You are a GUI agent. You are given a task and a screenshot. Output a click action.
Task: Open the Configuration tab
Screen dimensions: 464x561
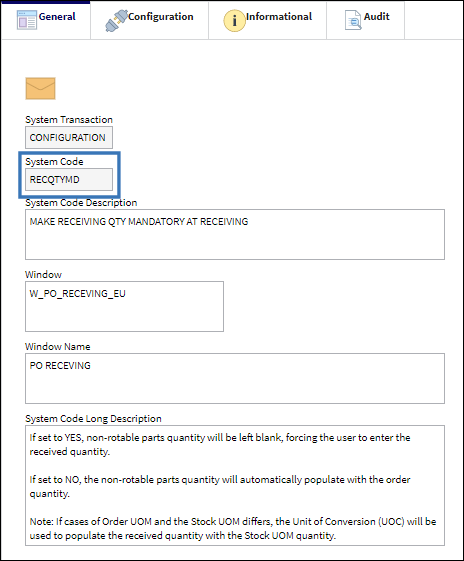tap(150, 20)
